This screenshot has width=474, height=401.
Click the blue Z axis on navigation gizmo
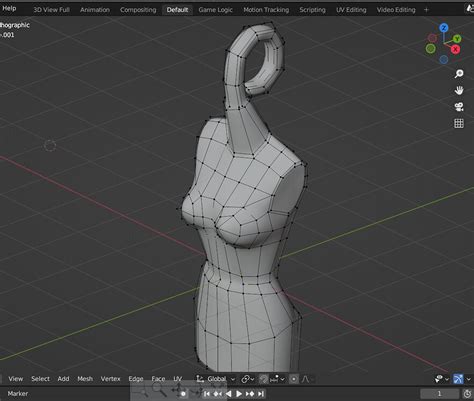444,28
